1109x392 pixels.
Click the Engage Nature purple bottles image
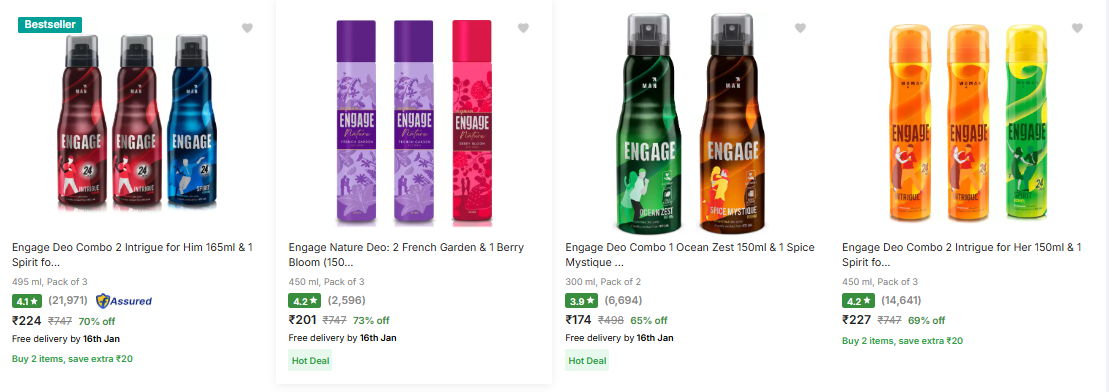pyautogui.click(x=414, y=123)
